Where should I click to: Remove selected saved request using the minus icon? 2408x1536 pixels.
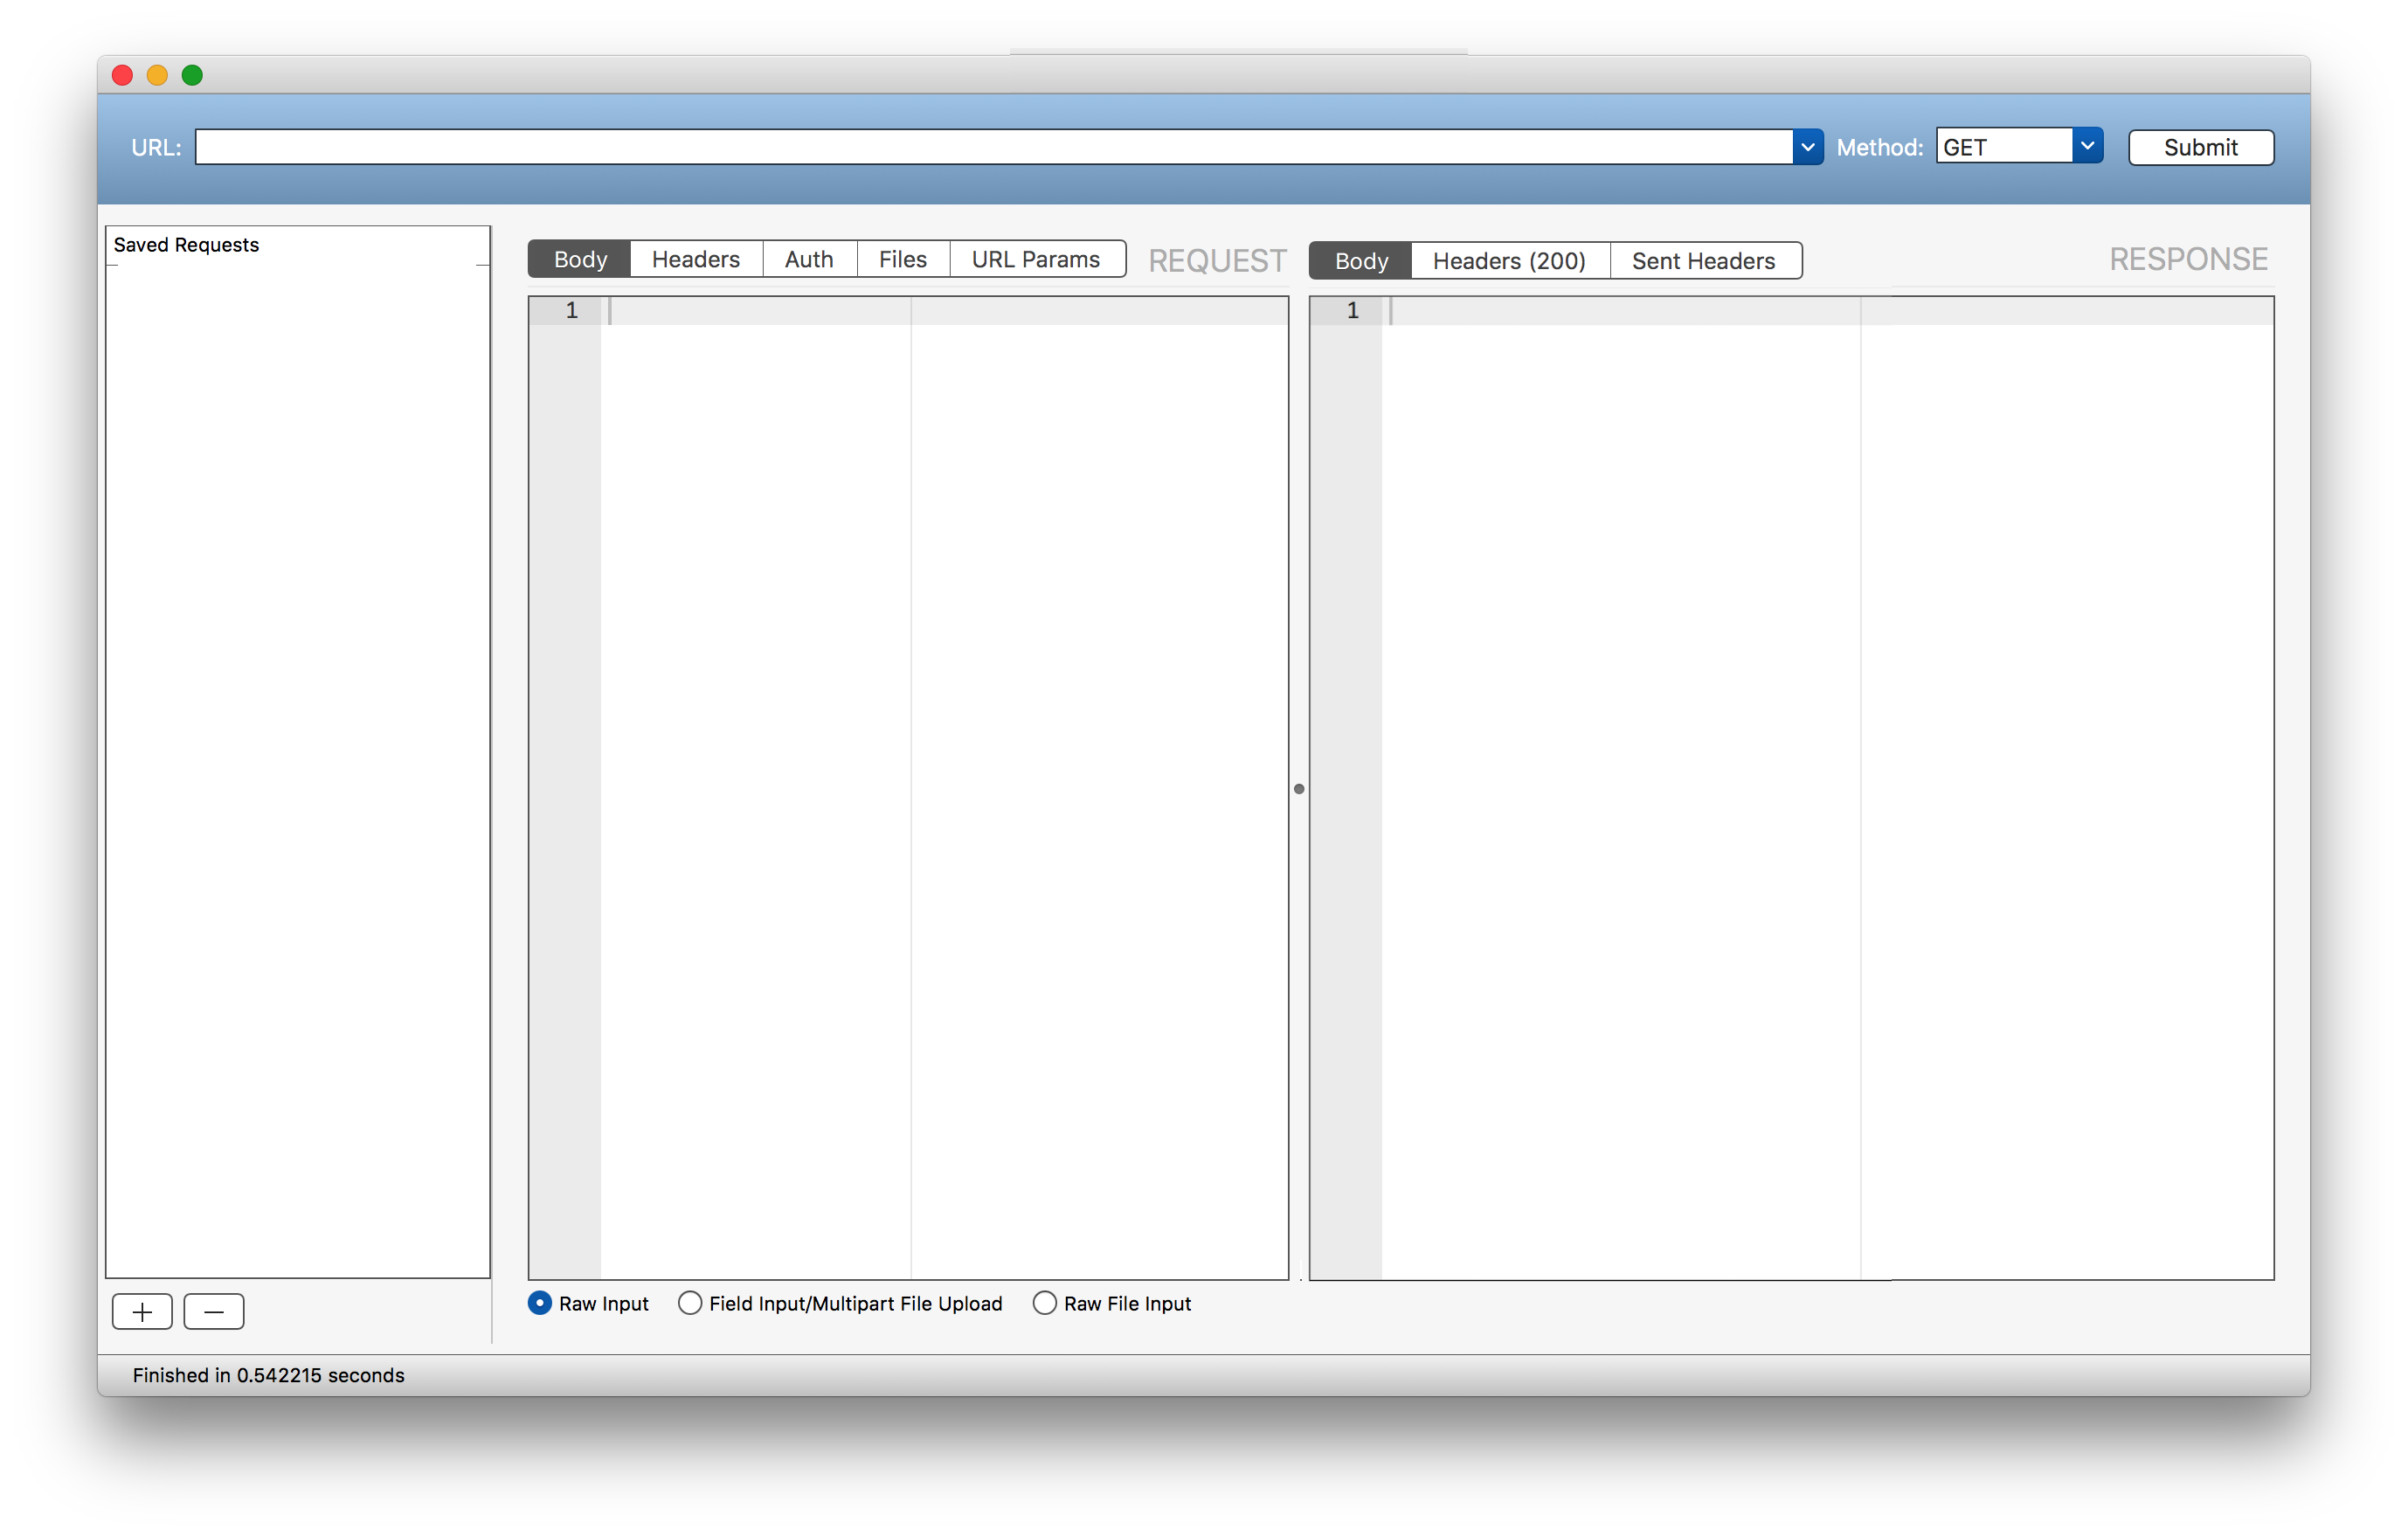tap(213, 1311)
